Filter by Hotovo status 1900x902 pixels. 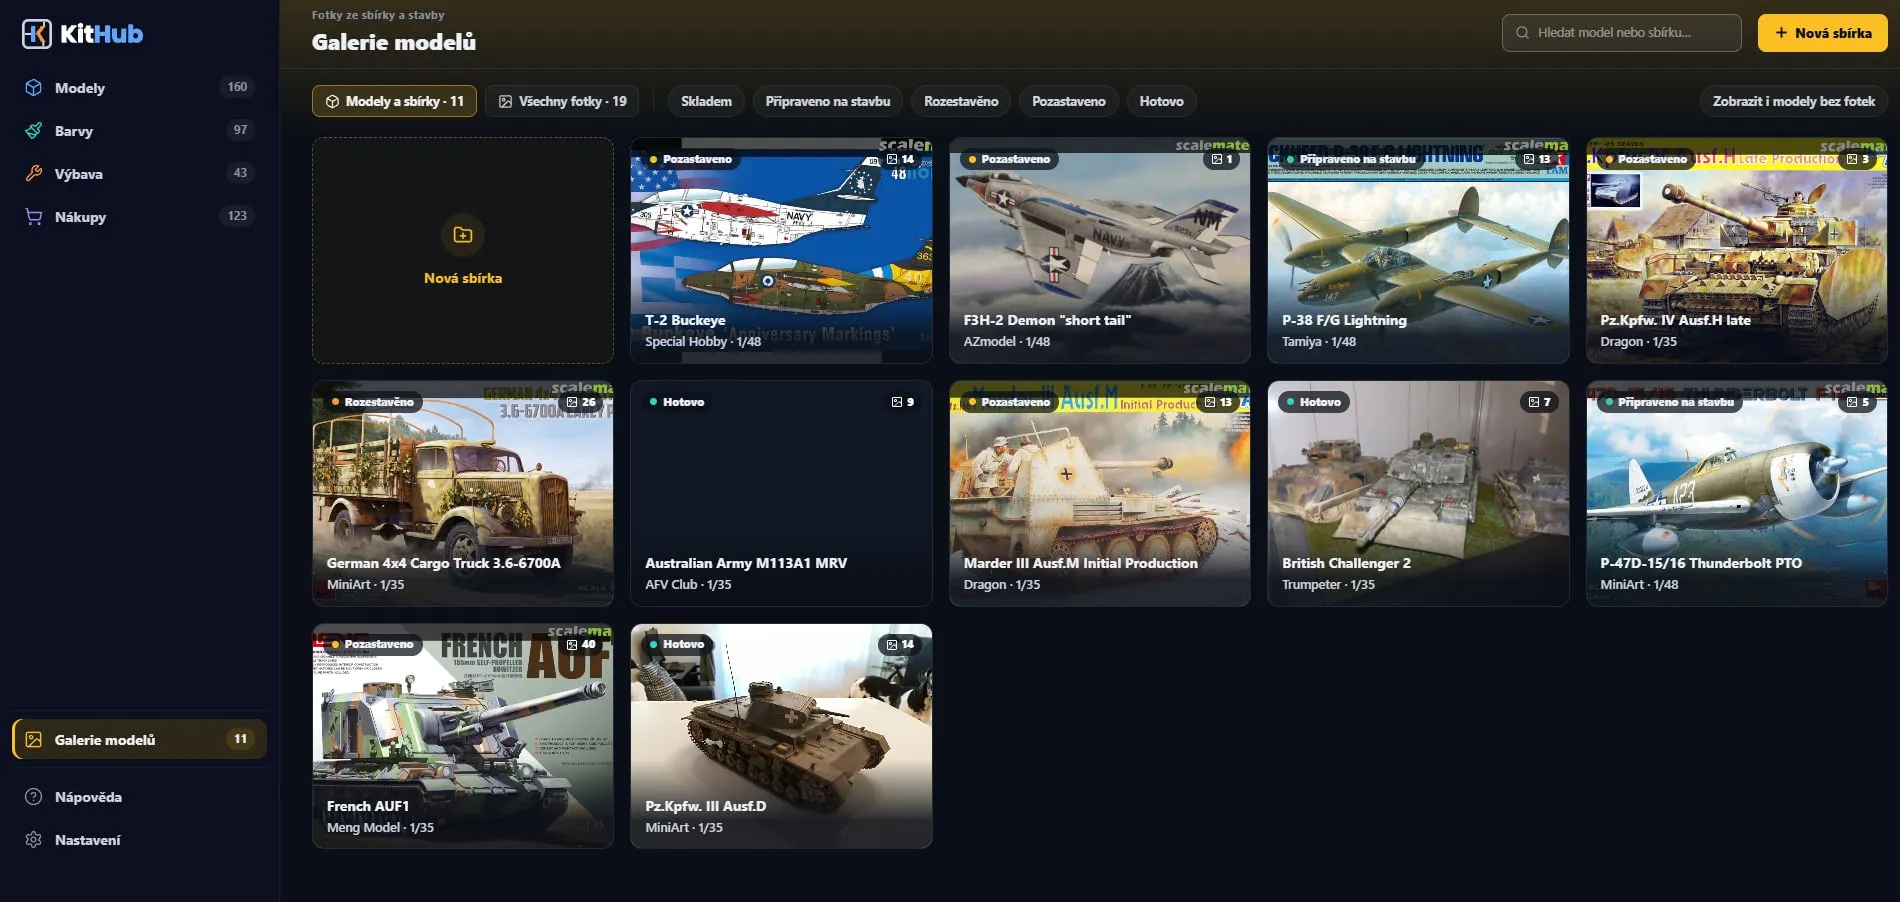click(1161, 101)
